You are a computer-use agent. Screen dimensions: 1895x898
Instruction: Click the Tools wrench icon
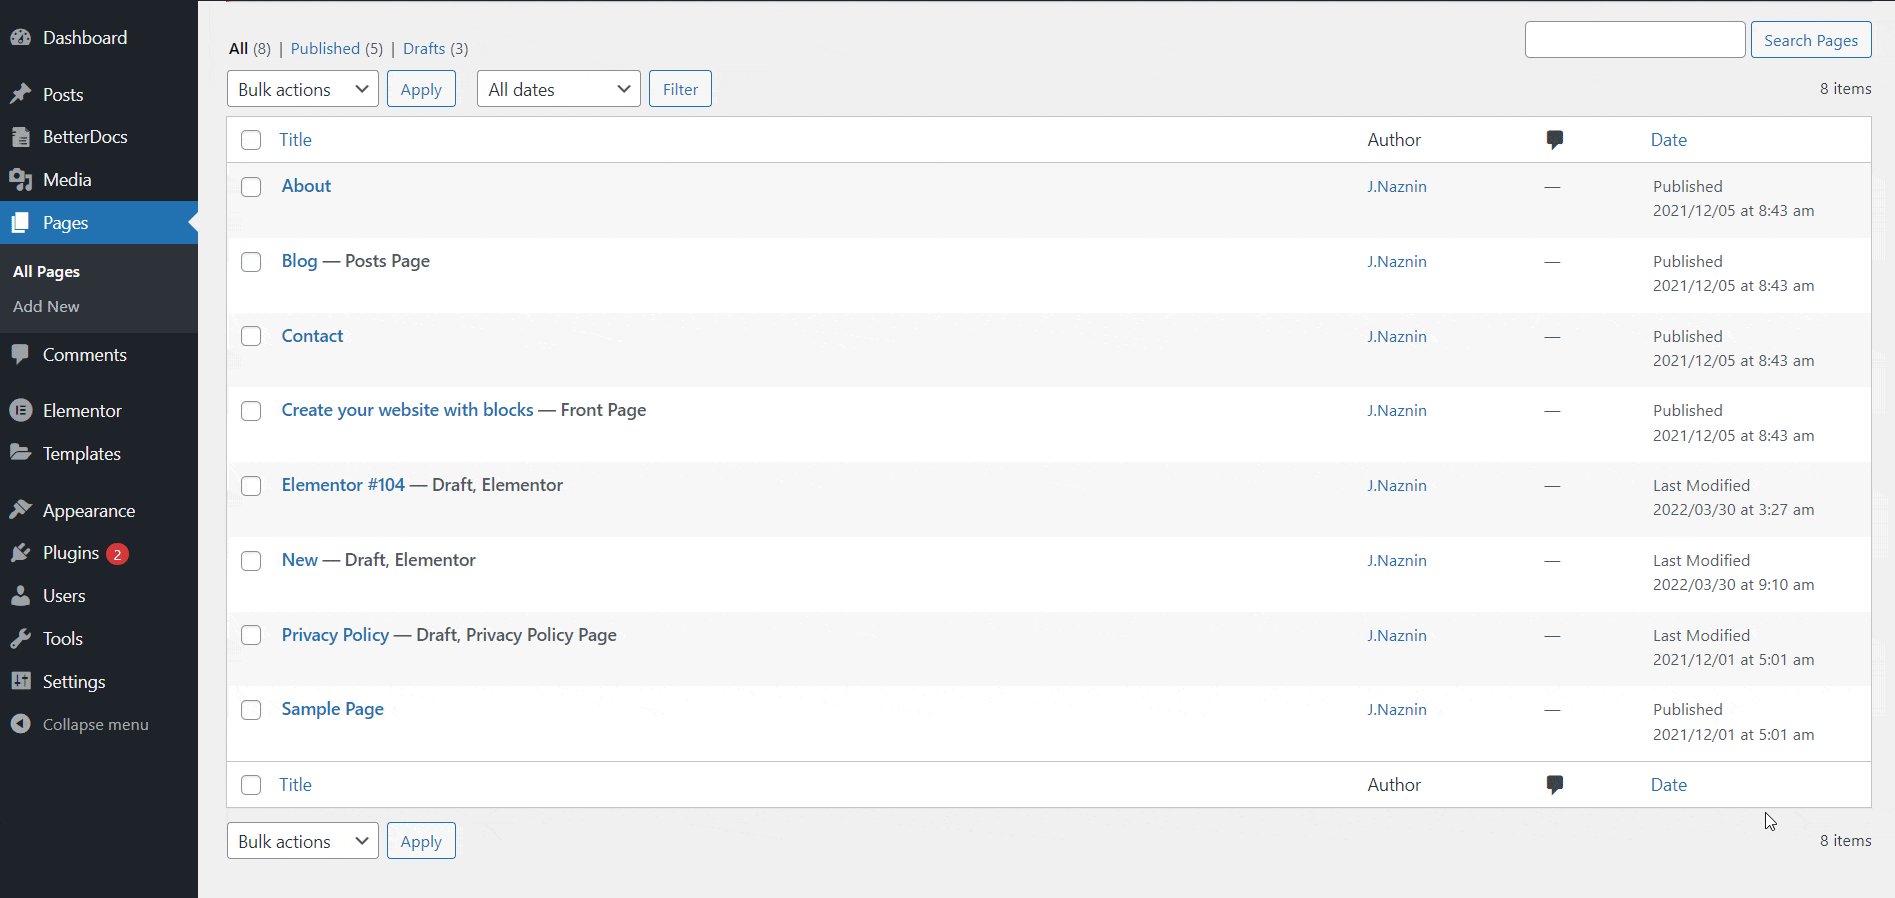coord(20,639)
